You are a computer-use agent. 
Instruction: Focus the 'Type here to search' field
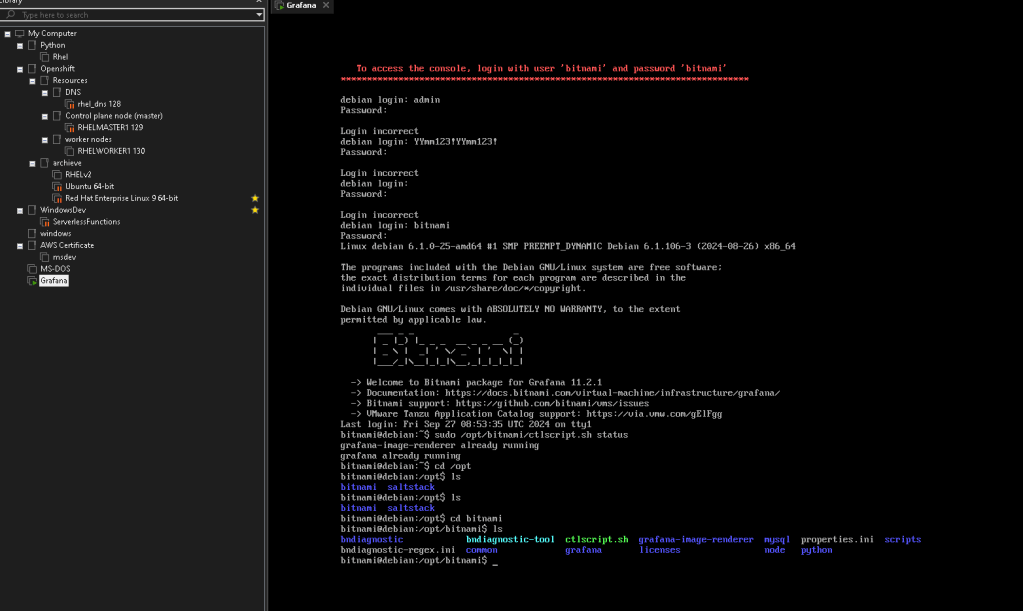tap(132, 14)
